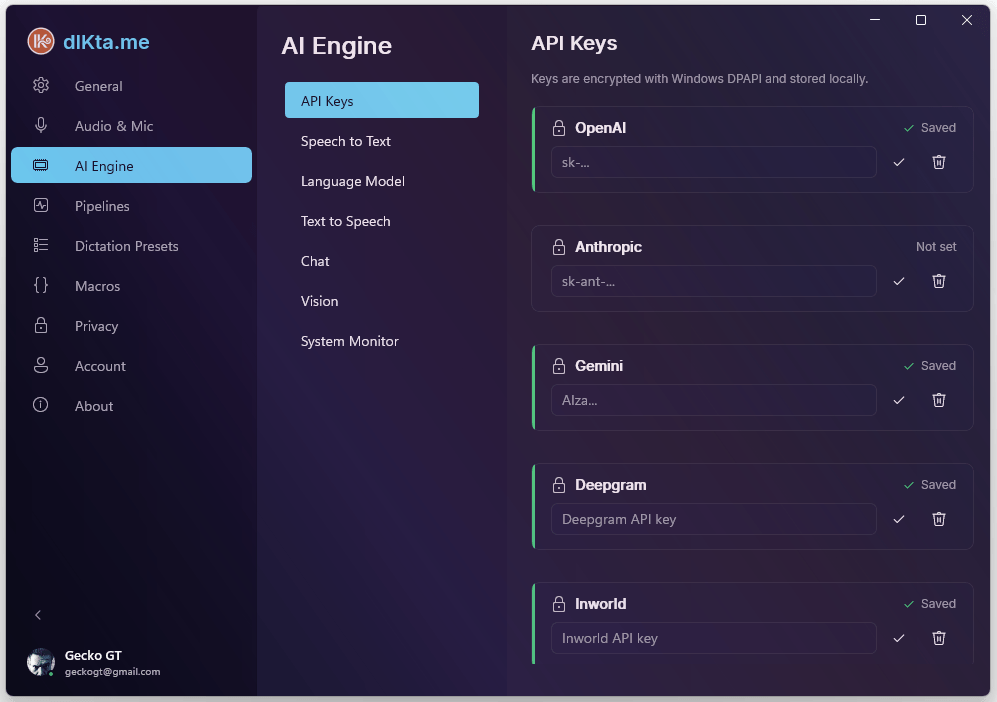The width and height of the screenshot is (997, 702).
Task: Click the Gecko GT profile avatar
Action: [x=41, y=662]
